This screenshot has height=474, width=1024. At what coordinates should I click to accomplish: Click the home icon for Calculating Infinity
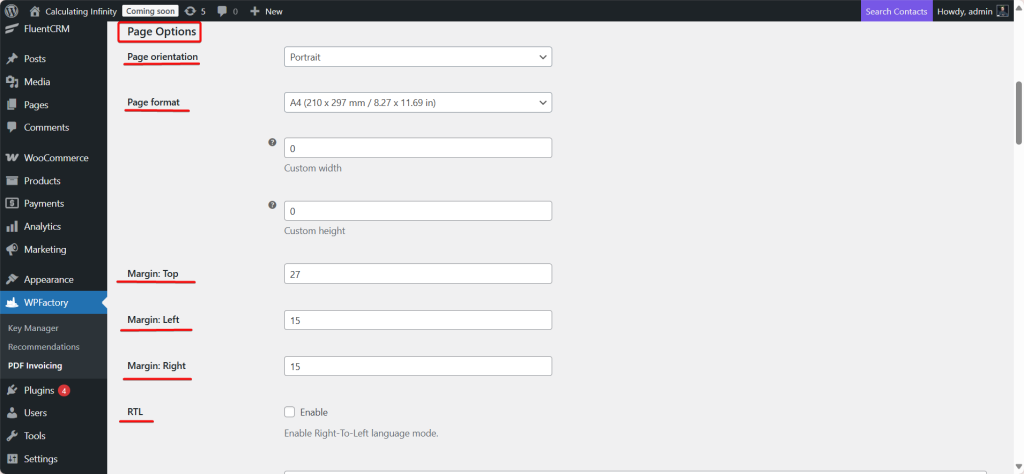coord(35,11)
